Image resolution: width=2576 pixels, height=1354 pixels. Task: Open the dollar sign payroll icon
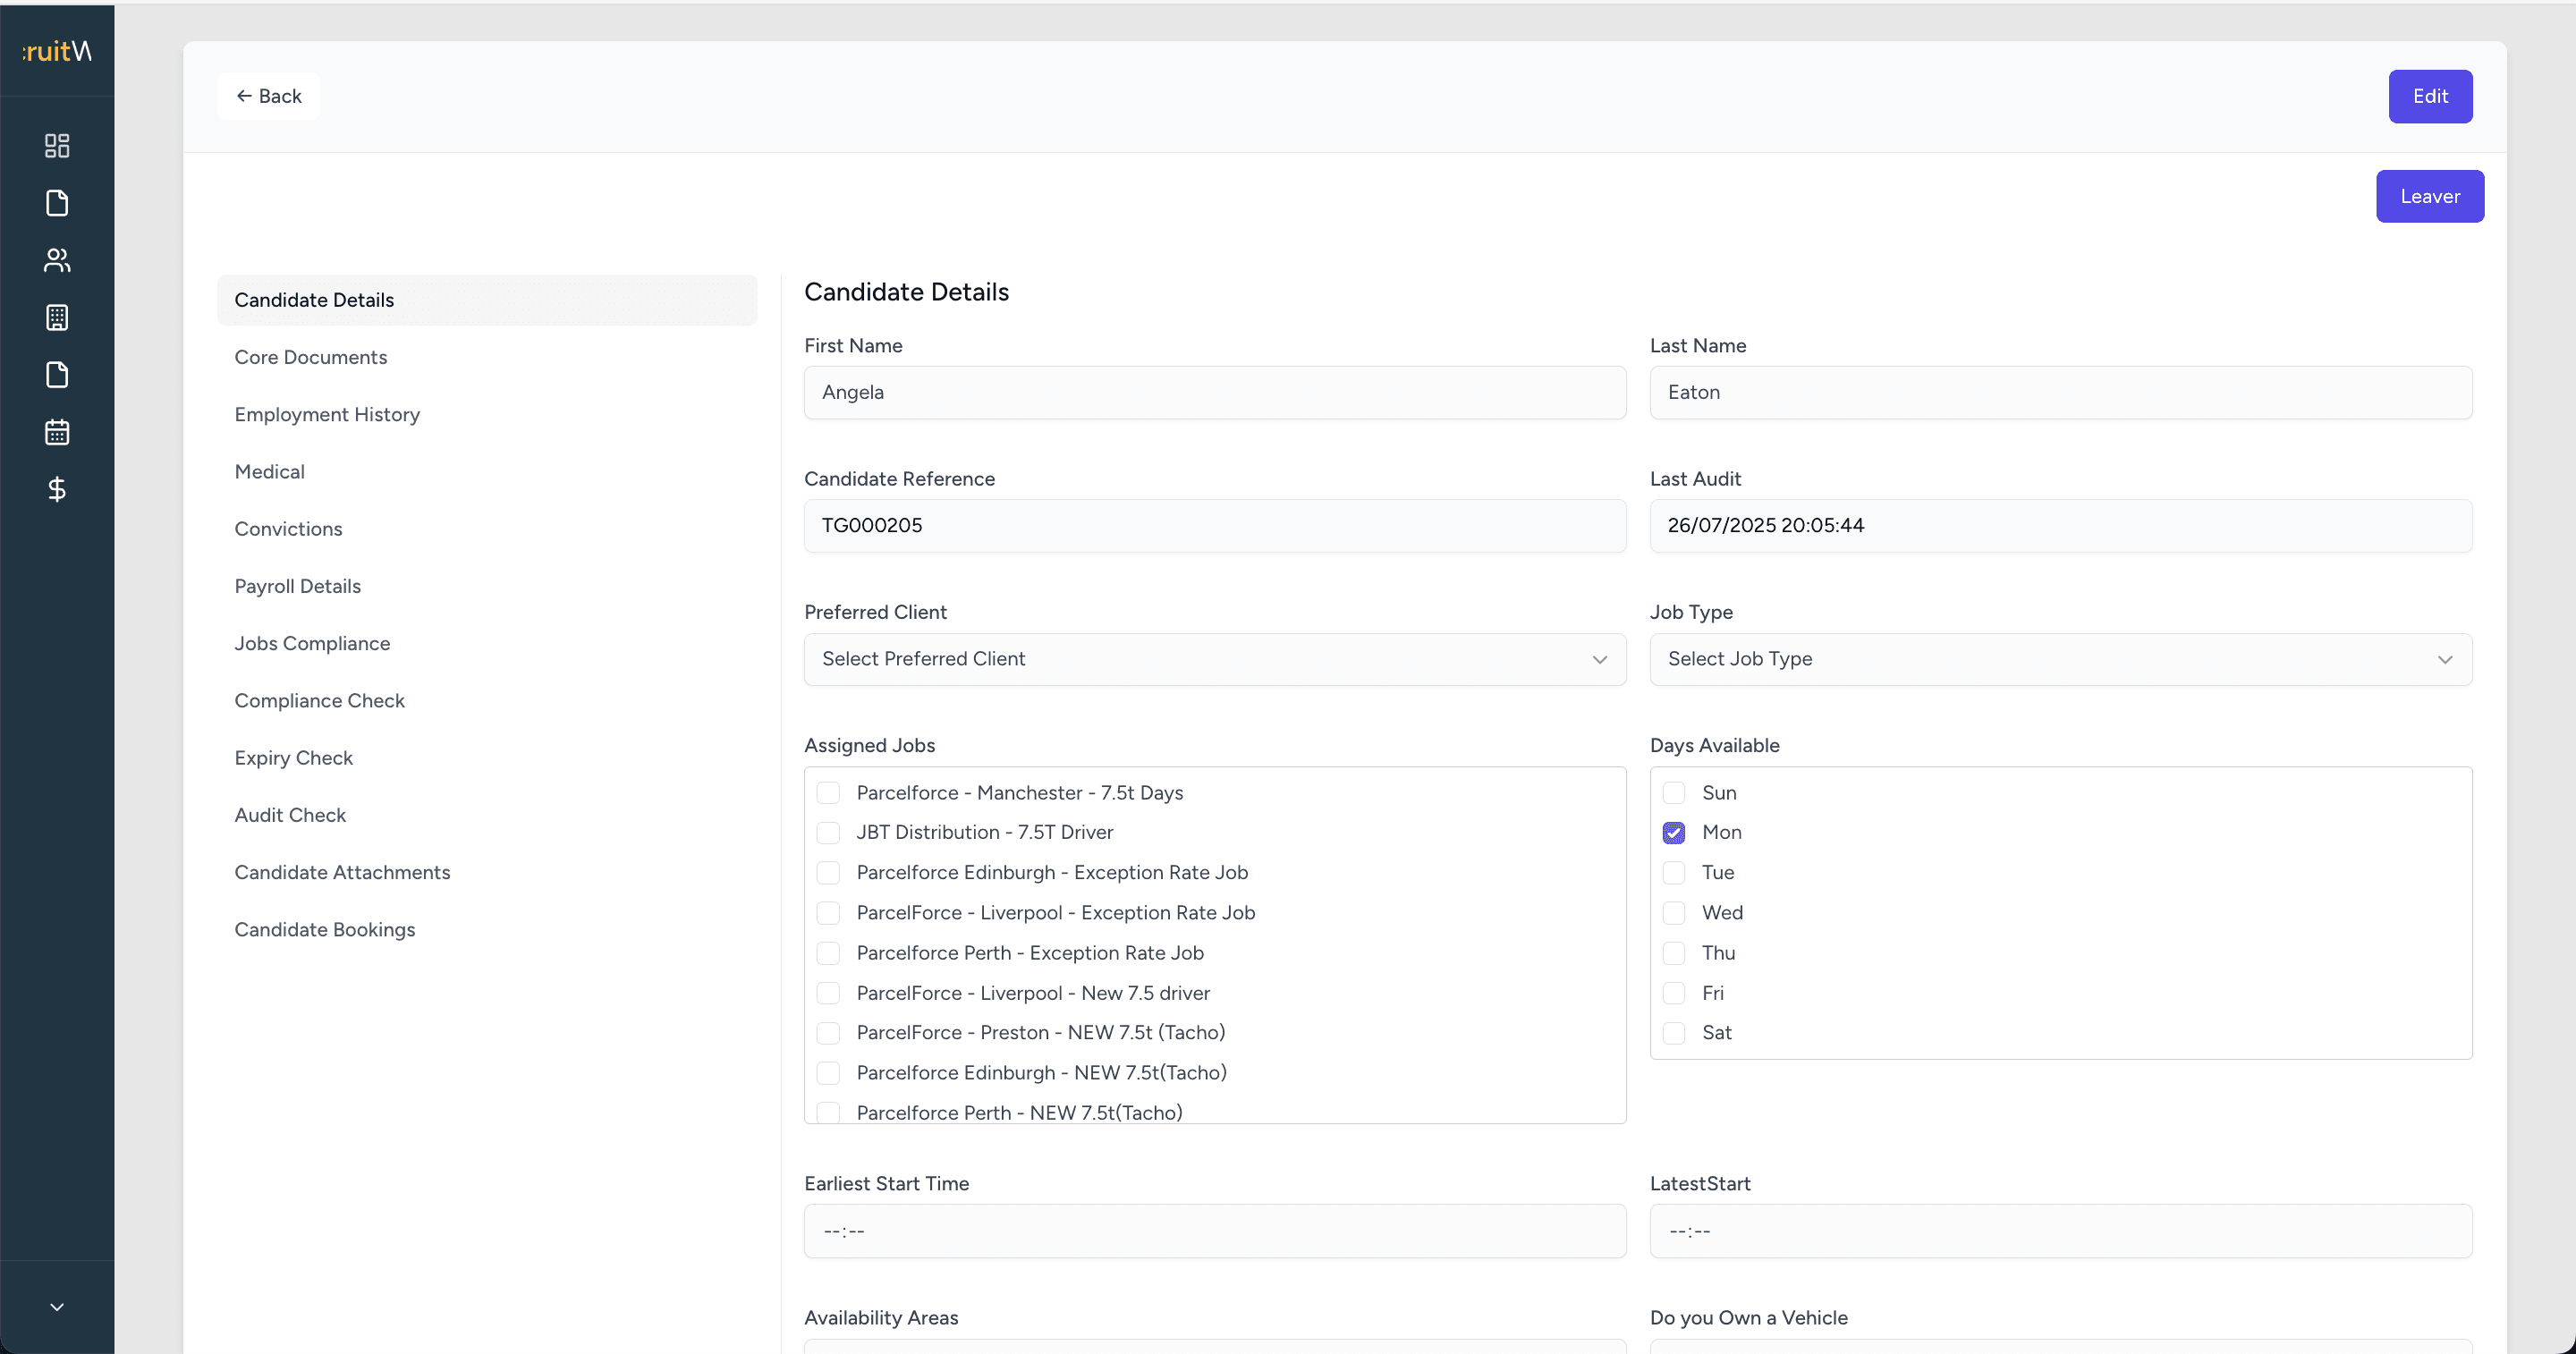(57, 489)
